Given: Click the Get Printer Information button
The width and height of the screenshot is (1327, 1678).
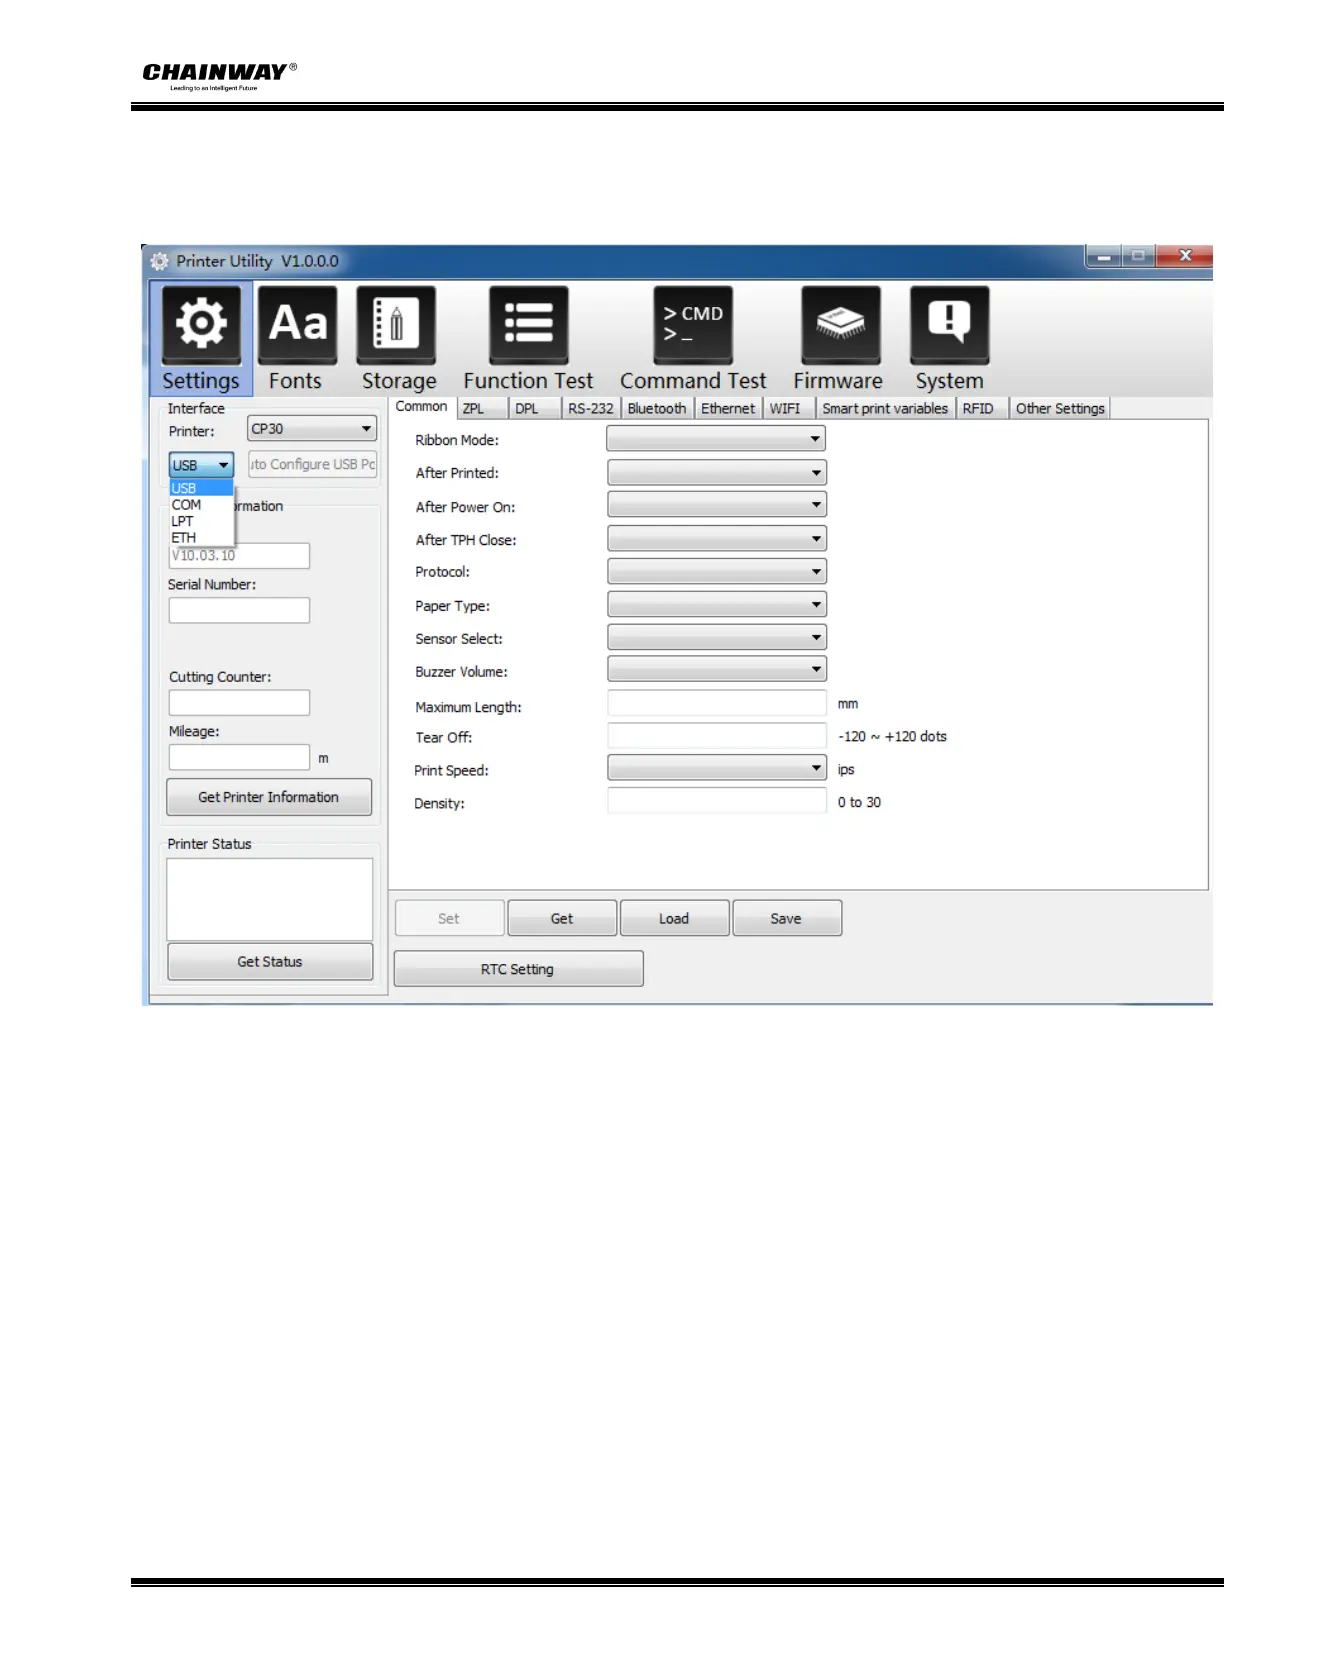Looking at the screenshot, I should click(269, 797).
